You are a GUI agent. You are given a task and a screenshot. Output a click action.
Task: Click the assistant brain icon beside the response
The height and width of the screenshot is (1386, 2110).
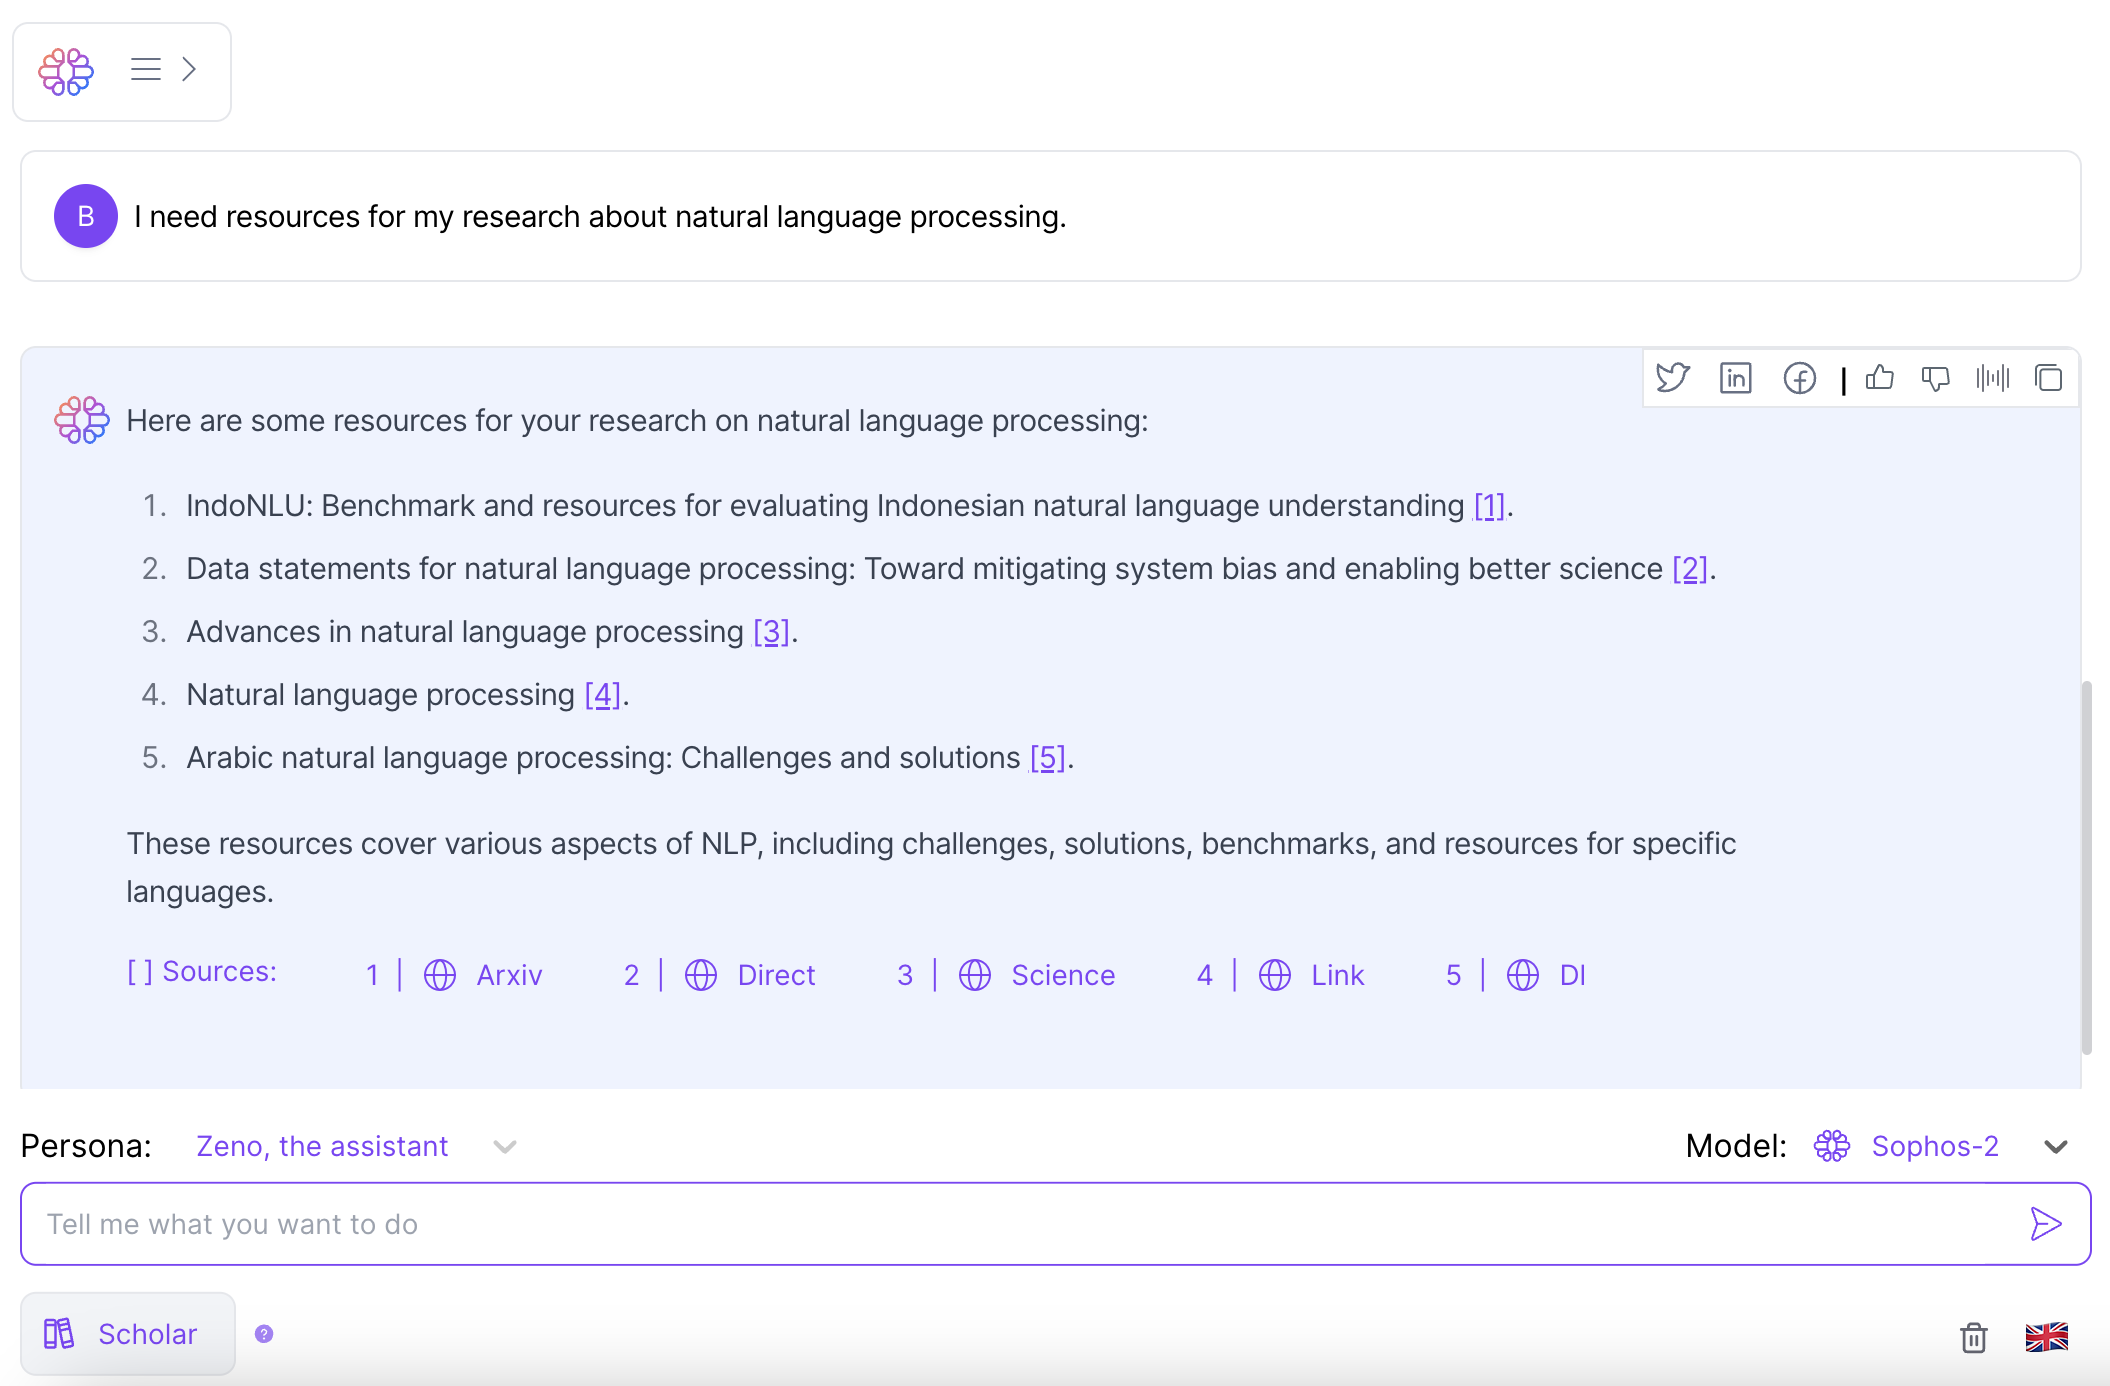(82, 420)
